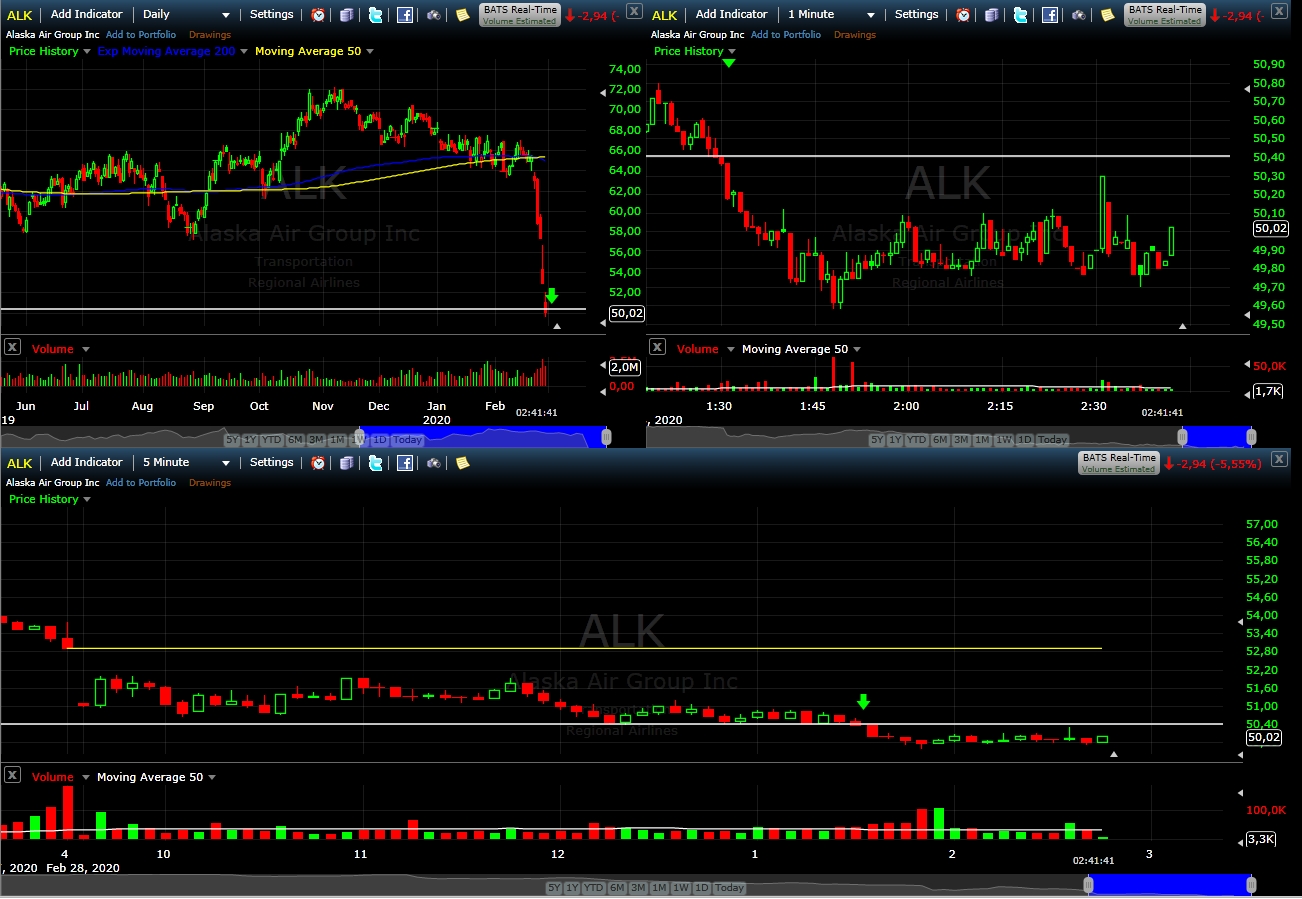1302x899 pixels.
Task: Click the ALK symbol field on 5 Minute chart
Action: tap(20, 463)
